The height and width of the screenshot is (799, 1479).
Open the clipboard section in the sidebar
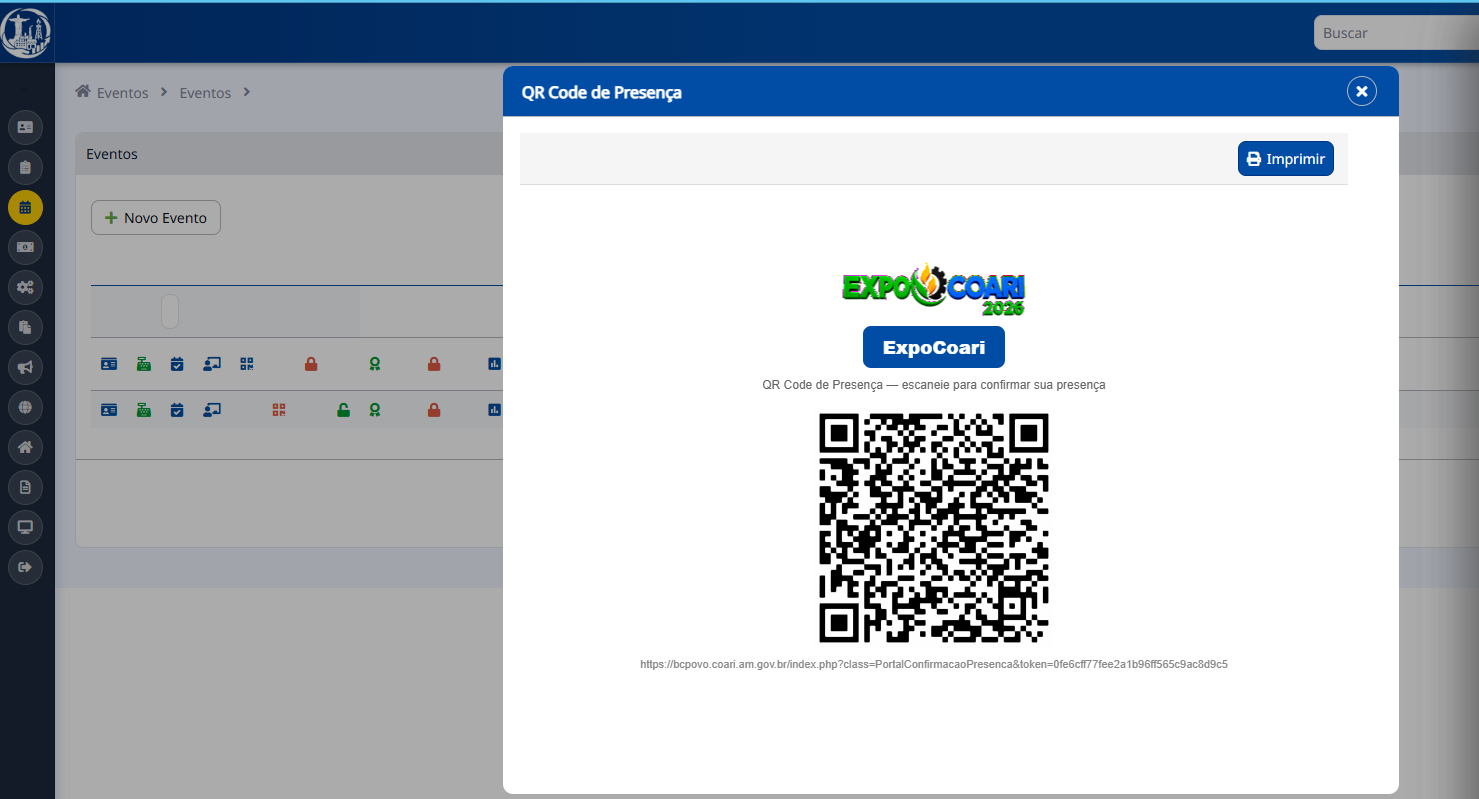click(25, 167)
